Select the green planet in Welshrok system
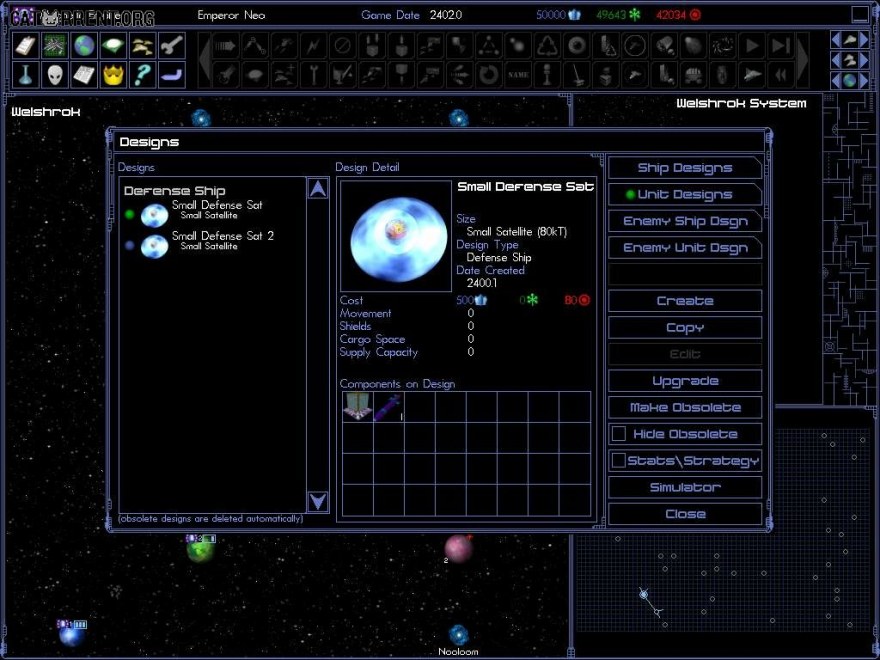880x660 pixels. click(x=200, y=549)
